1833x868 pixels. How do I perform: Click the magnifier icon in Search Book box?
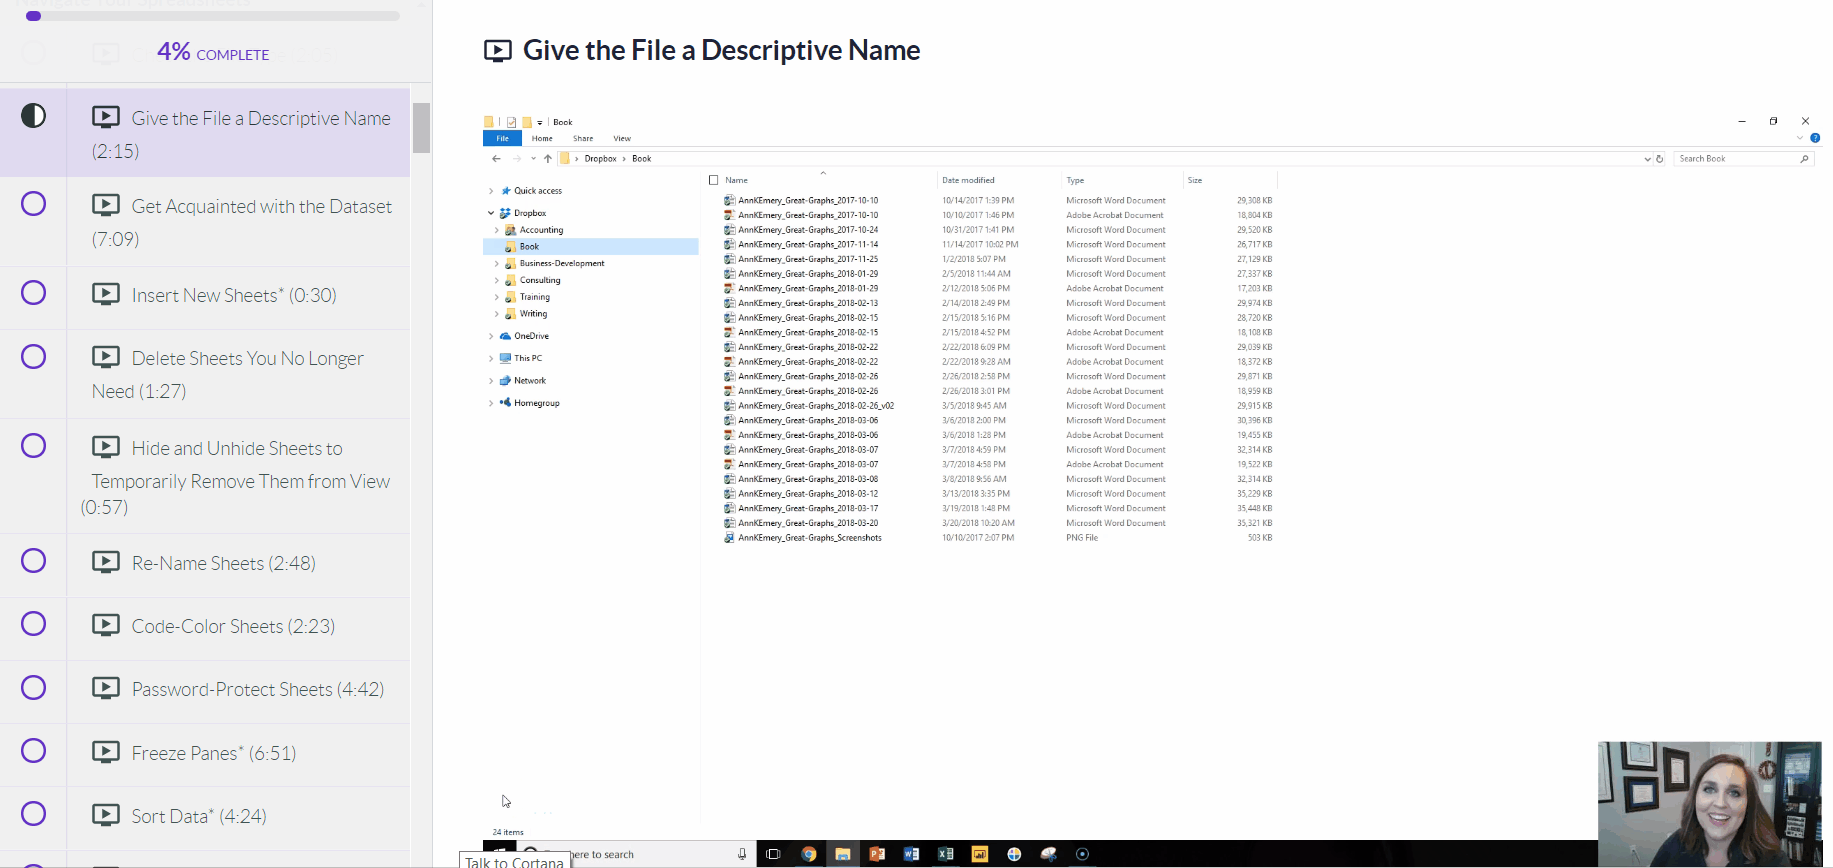(x=1804, y=159)
